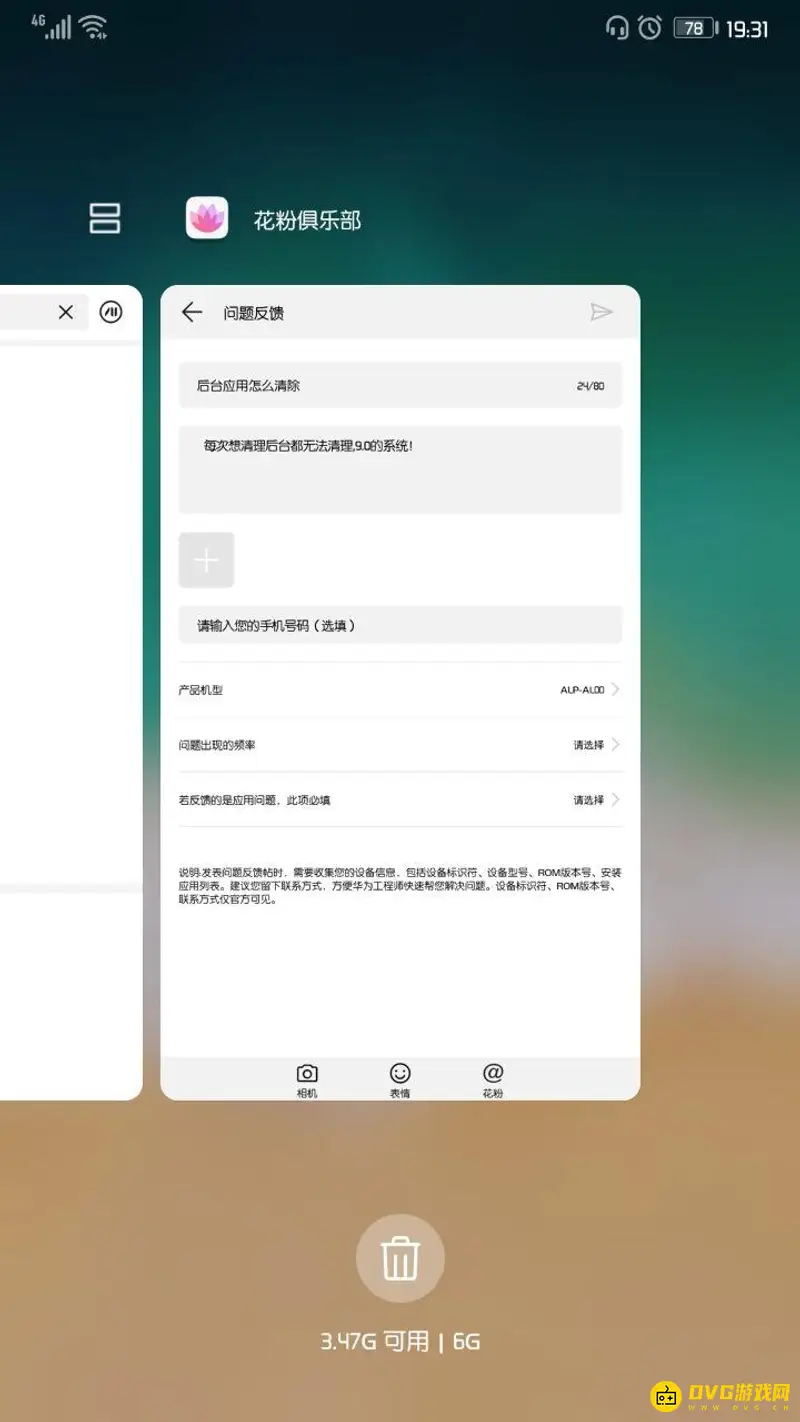
Task: Tap the 问题反馈 page title
Action: click(x=254, y=313)
